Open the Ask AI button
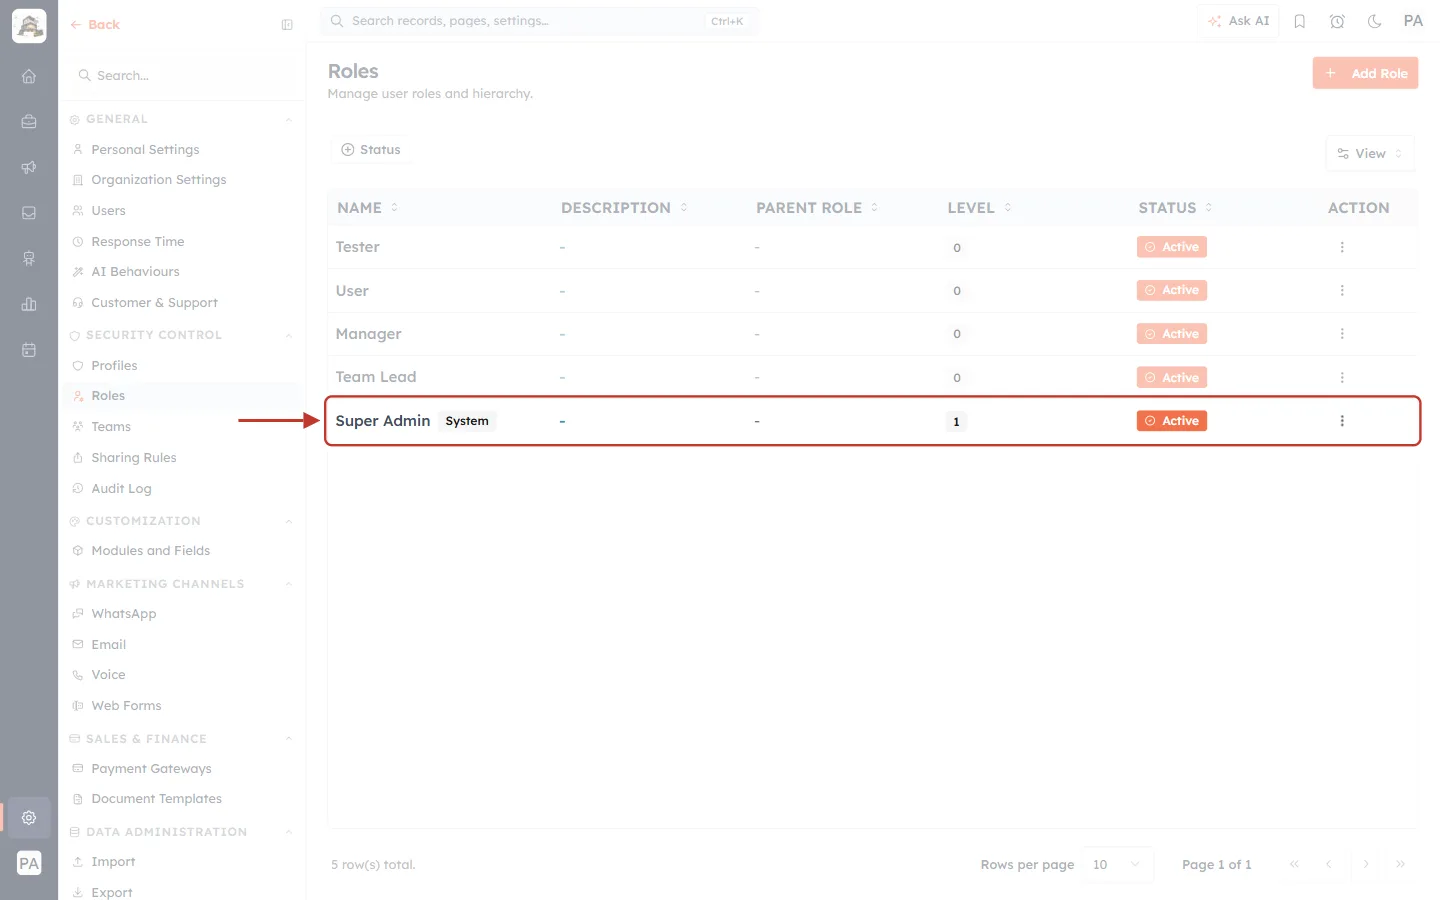 click(x=1238, y=21)
